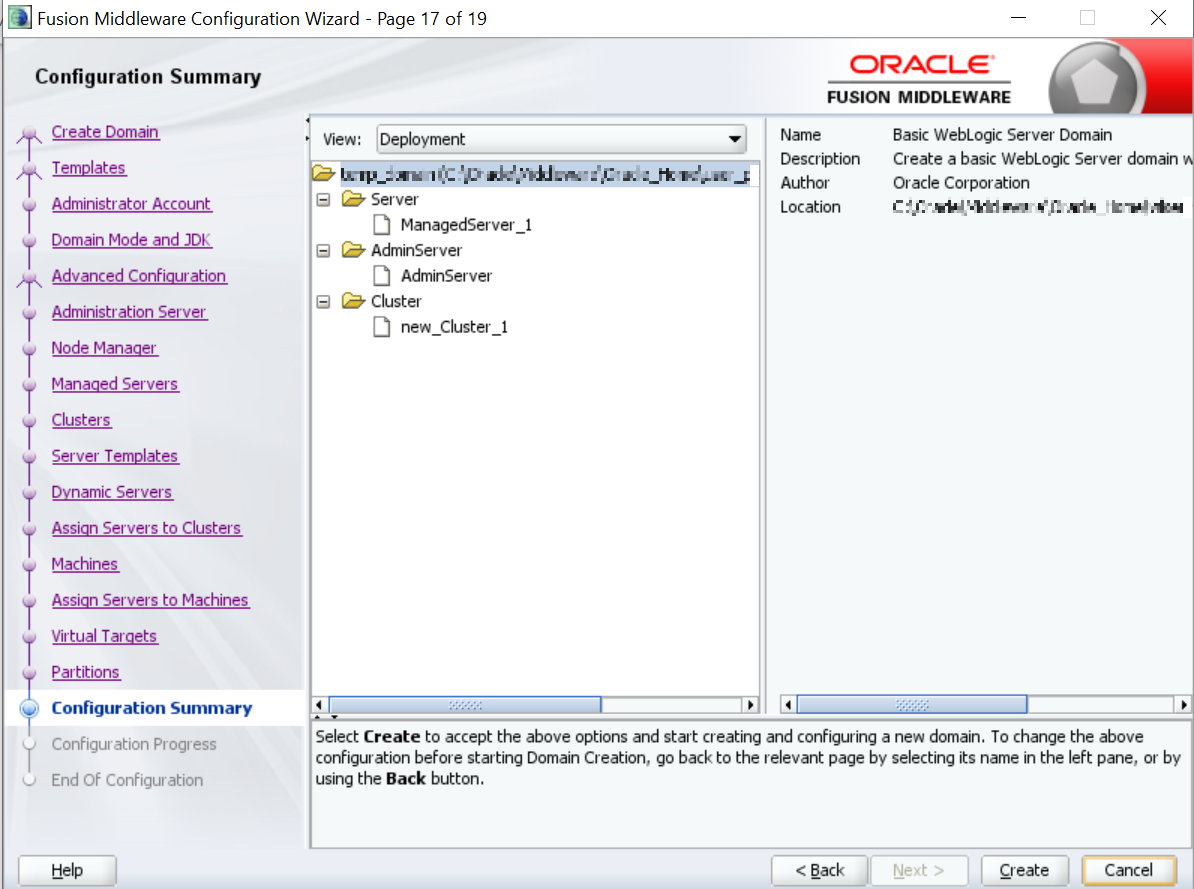The image size is (1194, 889).
Task: Select the AdminServer folder label
Action: (x=417, y=250)
